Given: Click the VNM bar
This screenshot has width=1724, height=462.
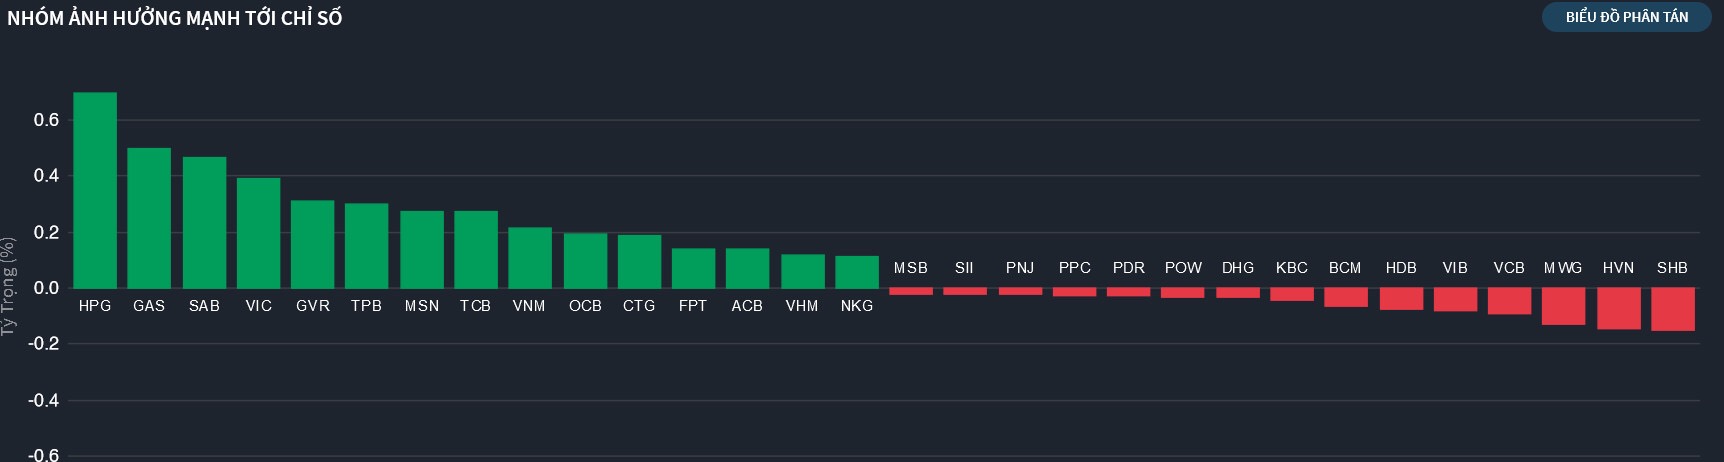Looking at the screenshot, I should 530,258.
